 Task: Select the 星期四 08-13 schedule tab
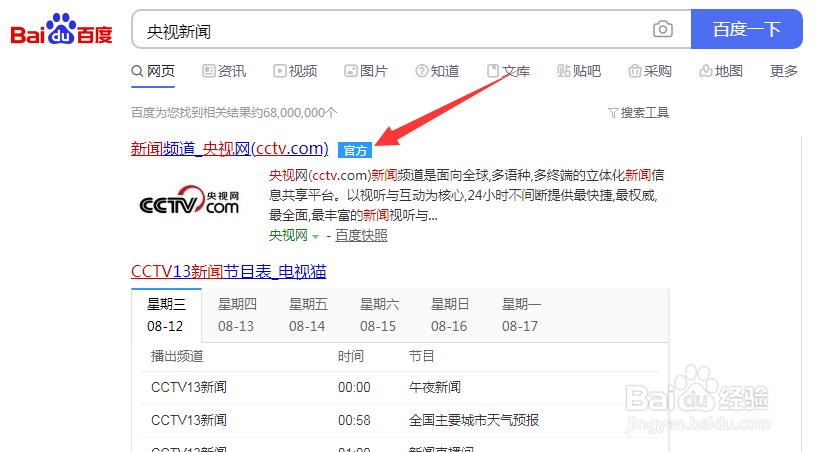click(237, 315)
